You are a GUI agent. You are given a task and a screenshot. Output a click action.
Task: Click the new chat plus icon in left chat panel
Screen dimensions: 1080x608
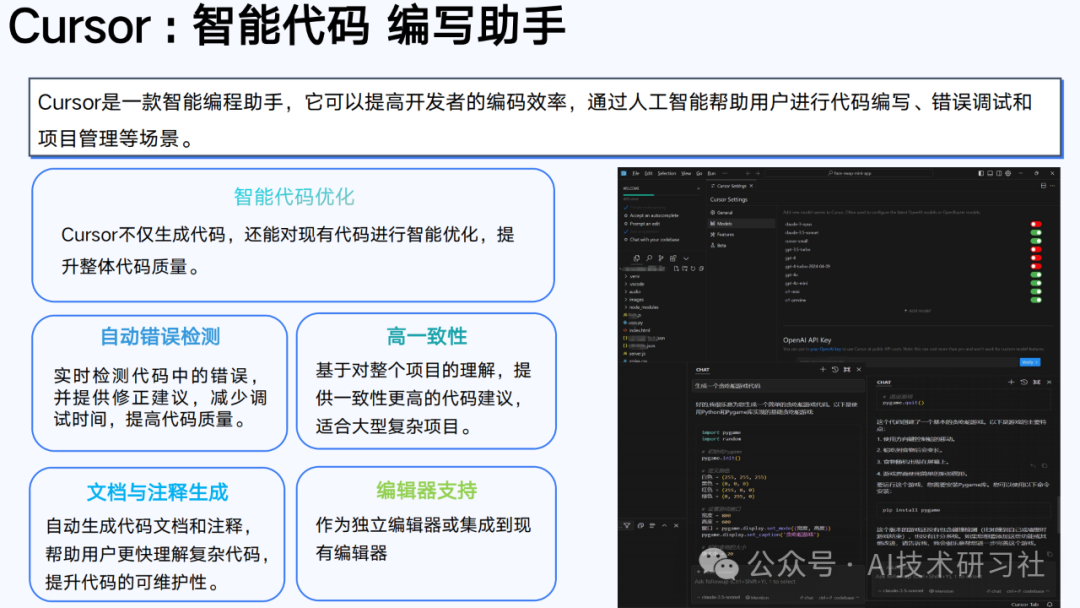tap(822, 370)
